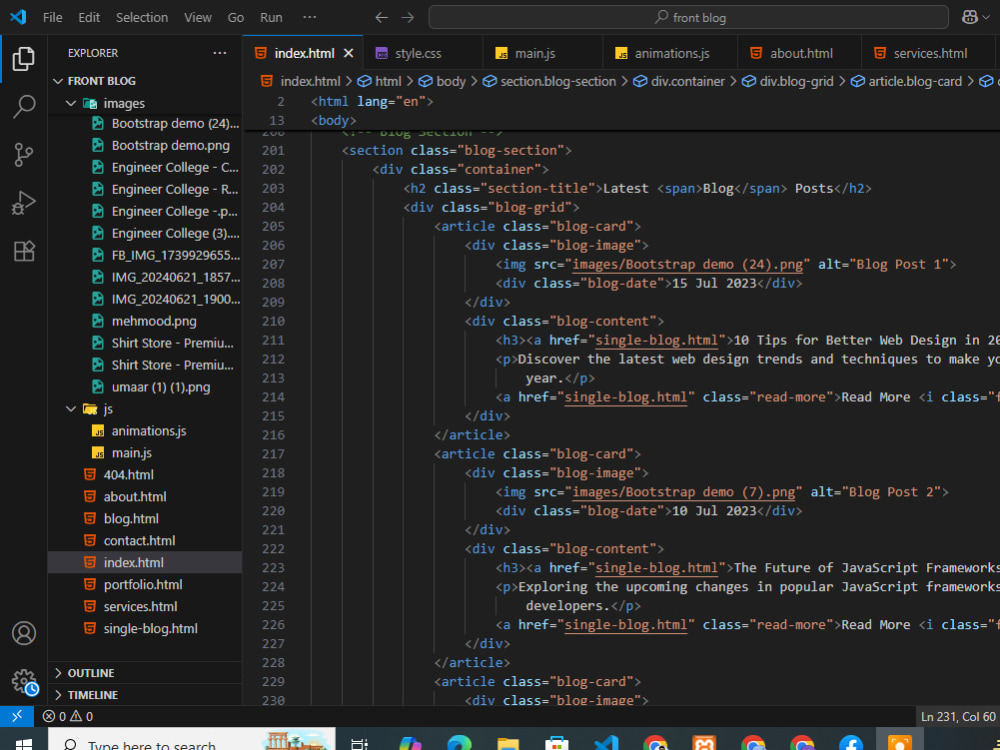The image size is (1000, 750).
Task: Expand the TIMELINE section
Action: tap(145, 695)
